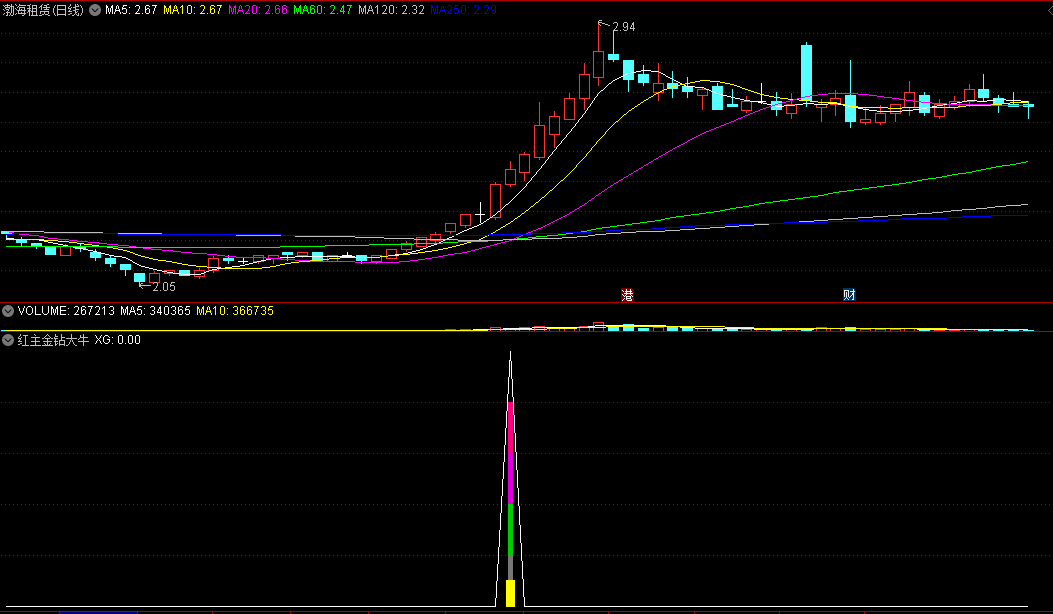Click the XG: 0.00 value
Image resolution: width=1053 pixels, height=614 pixels.
(118, 340)
